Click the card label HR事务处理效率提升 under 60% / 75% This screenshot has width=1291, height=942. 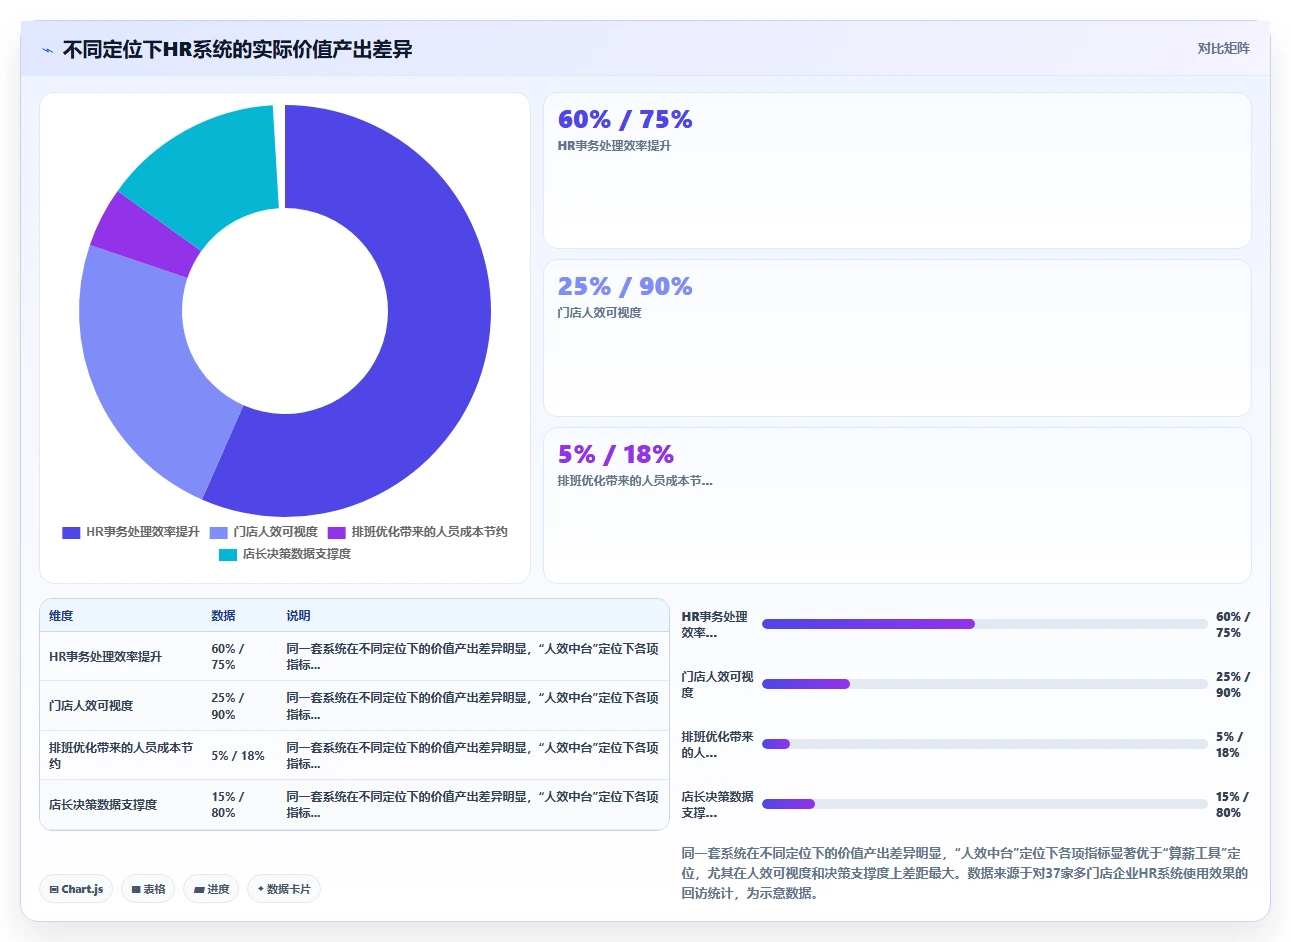(x=614, y=146)
